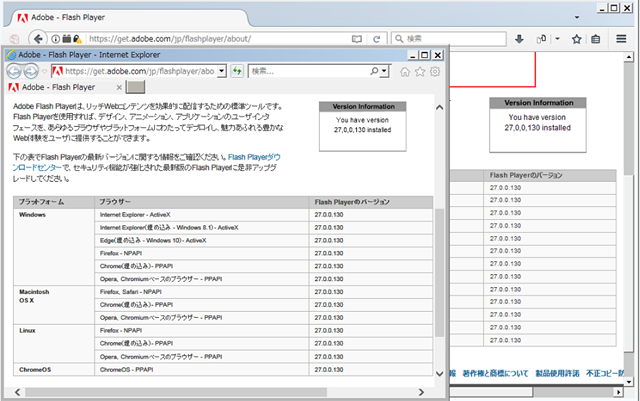Open the Firefox hamburger menu
Image resolution: width=640 pixels, height=401 pixels.
pyautogui.click(x=621, y=39)
